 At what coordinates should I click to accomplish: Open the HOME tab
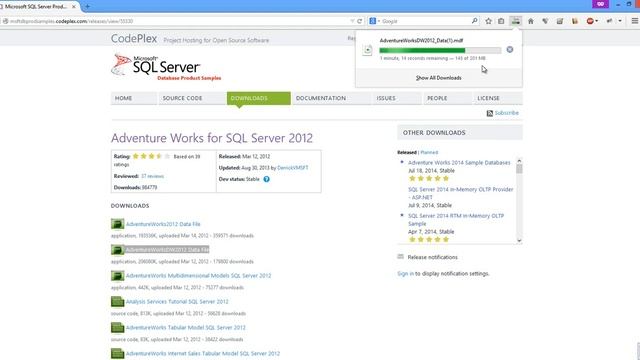tap(133, 98)
